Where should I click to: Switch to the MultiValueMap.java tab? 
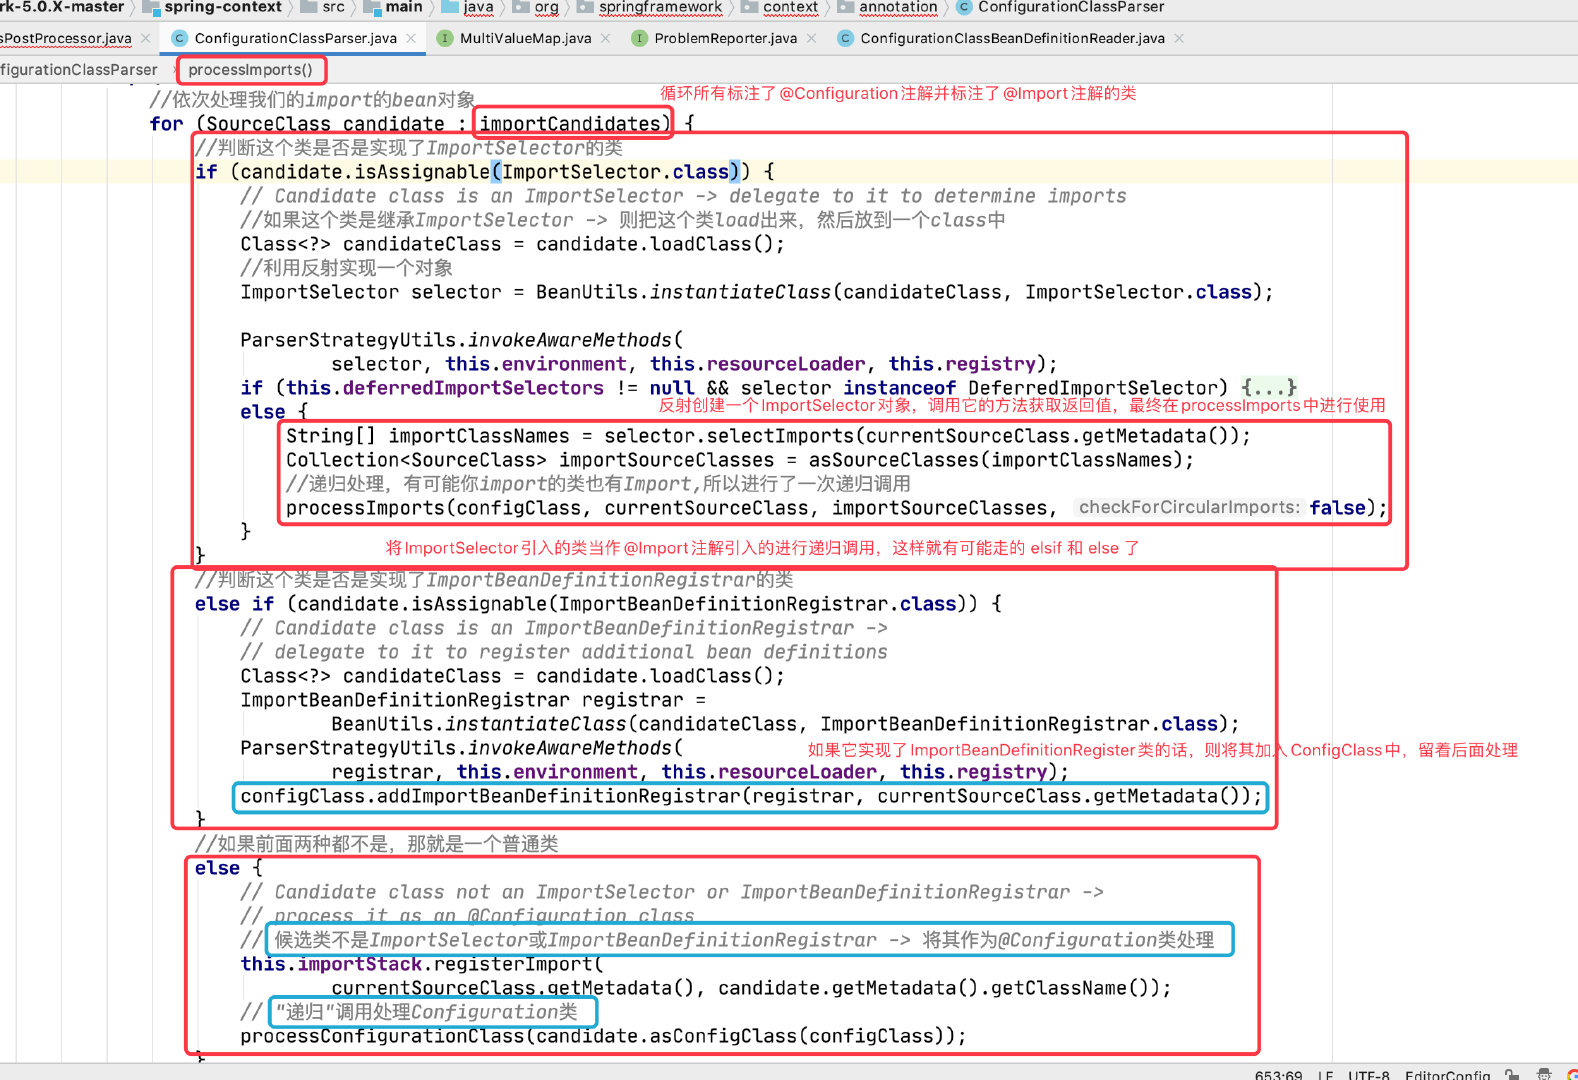[525, 38]
